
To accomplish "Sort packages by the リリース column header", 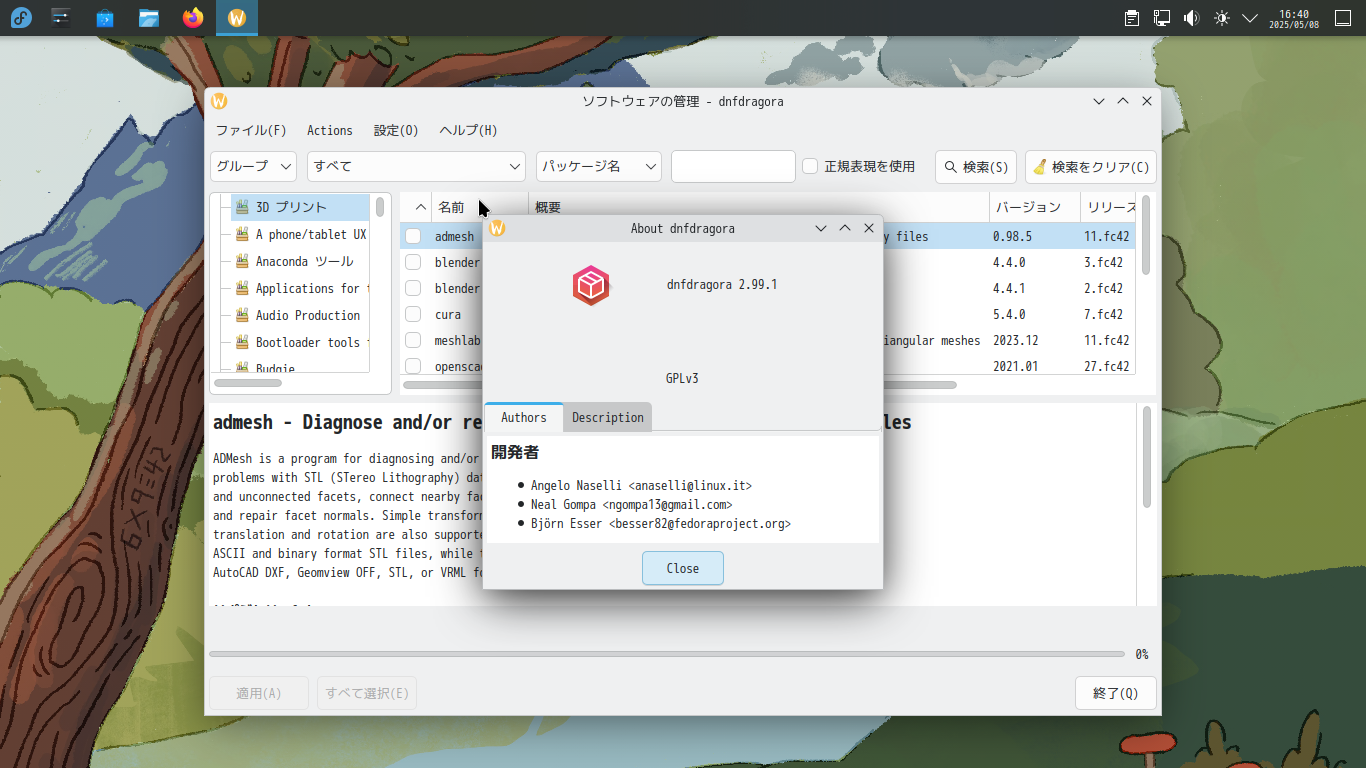I will point(1108,207).
